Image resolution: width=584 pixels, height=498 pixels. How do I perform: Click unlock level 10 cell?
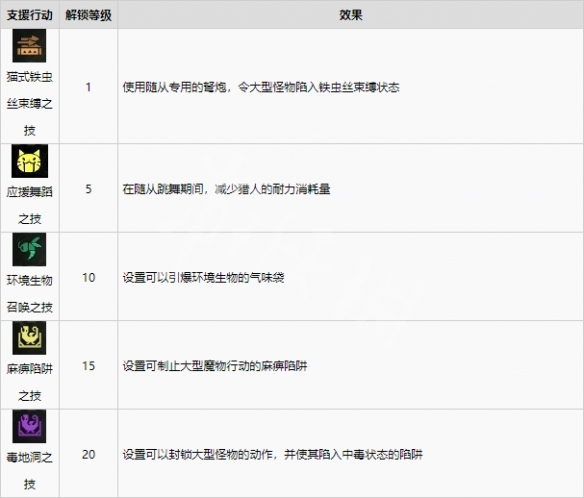(x=89, y=277)
